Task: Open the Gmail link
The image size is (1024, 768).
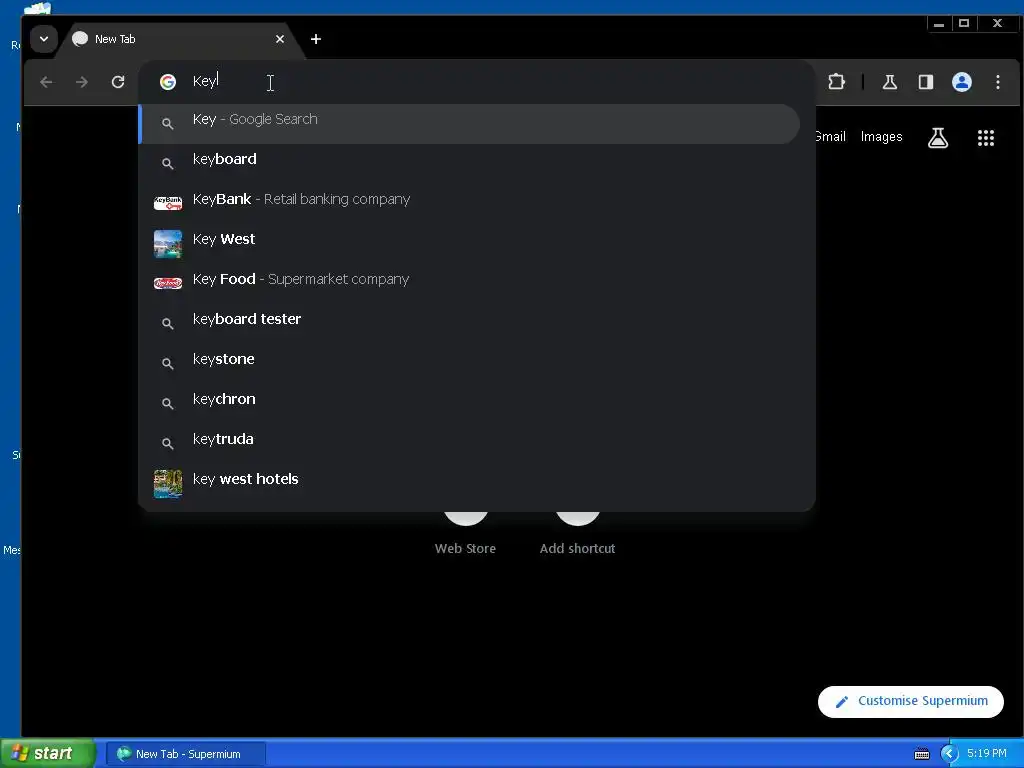Action: pos(830,136)
